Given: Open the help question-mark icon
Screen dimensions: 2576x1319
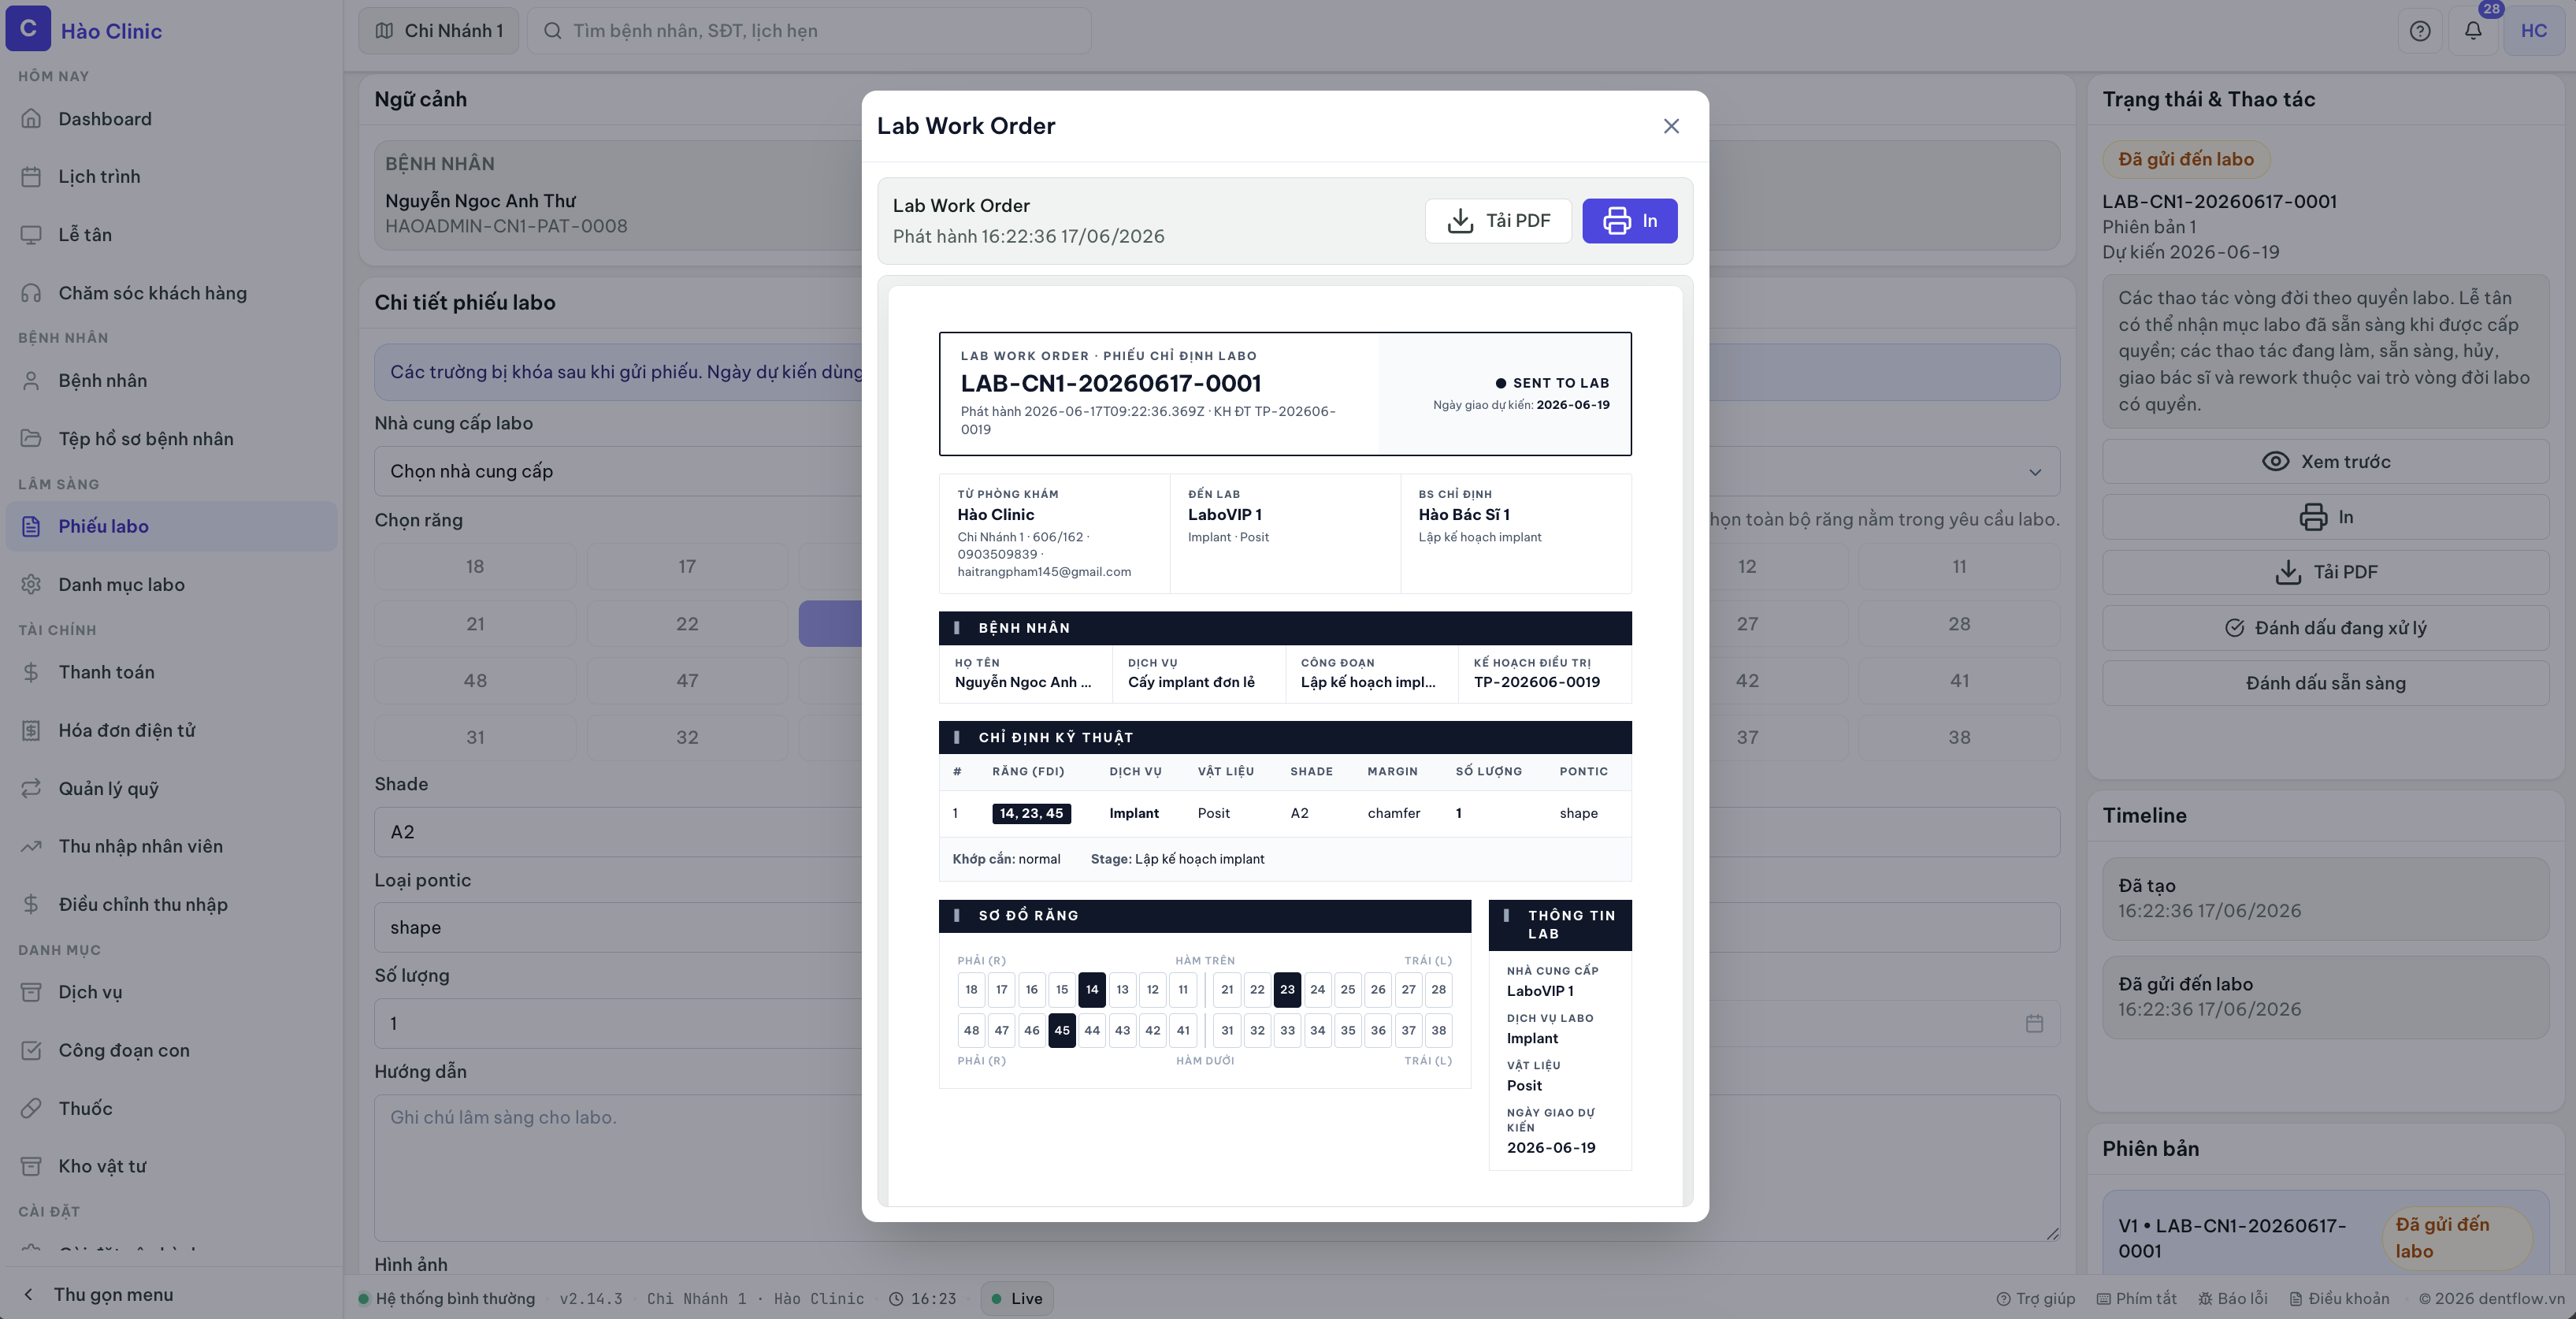Looking at the screenshot, I should coord(2419,31).
